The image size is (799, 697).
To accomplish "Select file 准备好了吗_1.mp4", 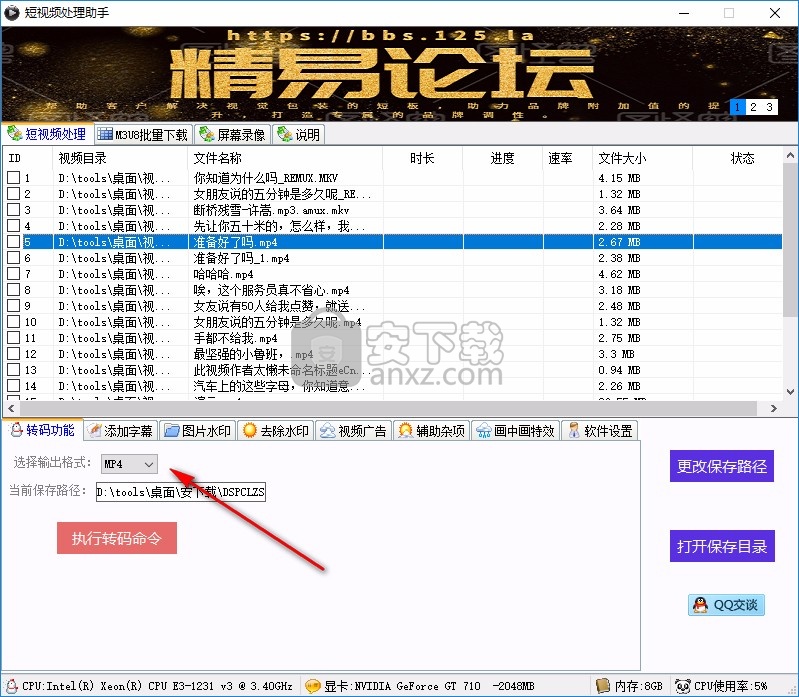I will point(242,258).
